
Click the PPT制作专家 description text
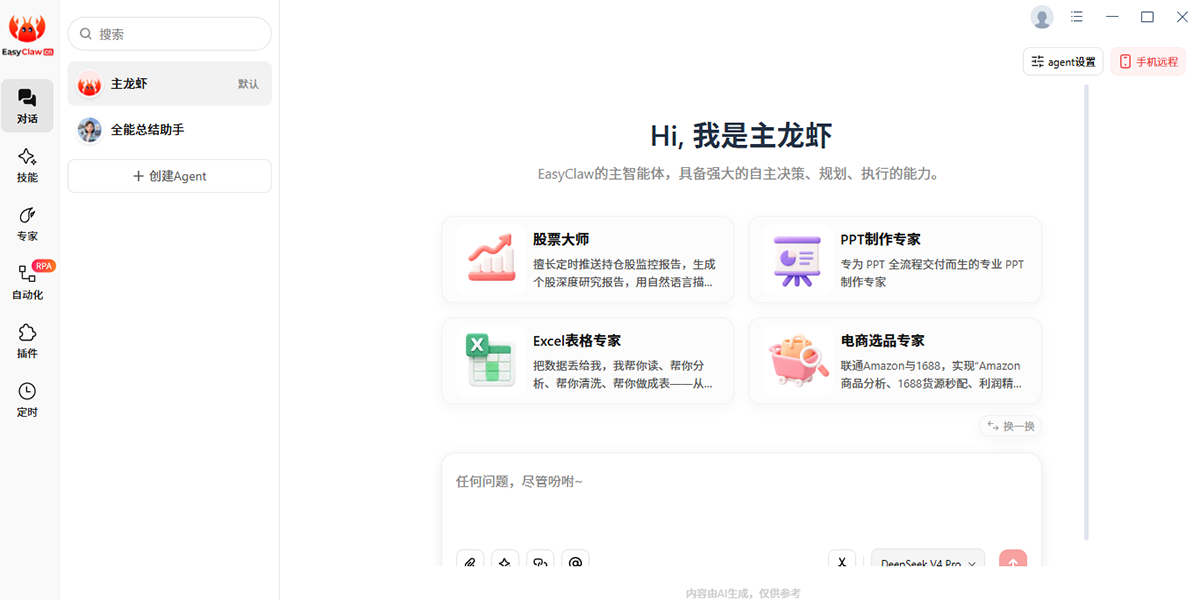tap(933, 273)
